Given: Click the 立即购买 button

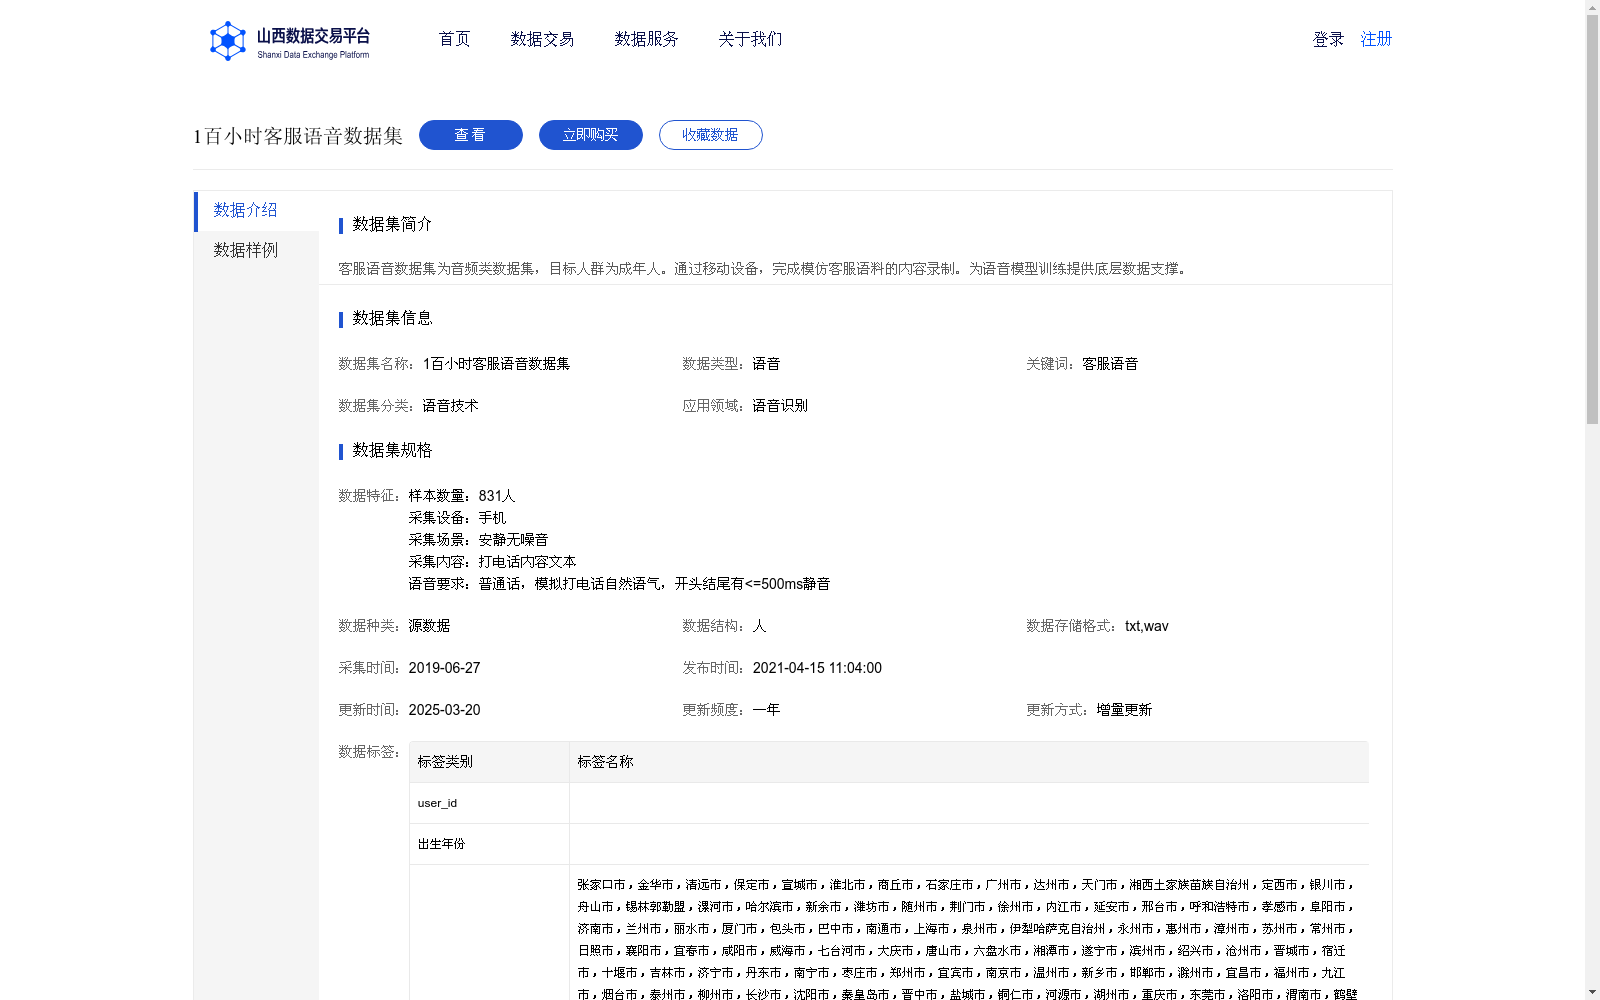Looking at the screenshot, I should pyautogui.click(x=590, y=134).
